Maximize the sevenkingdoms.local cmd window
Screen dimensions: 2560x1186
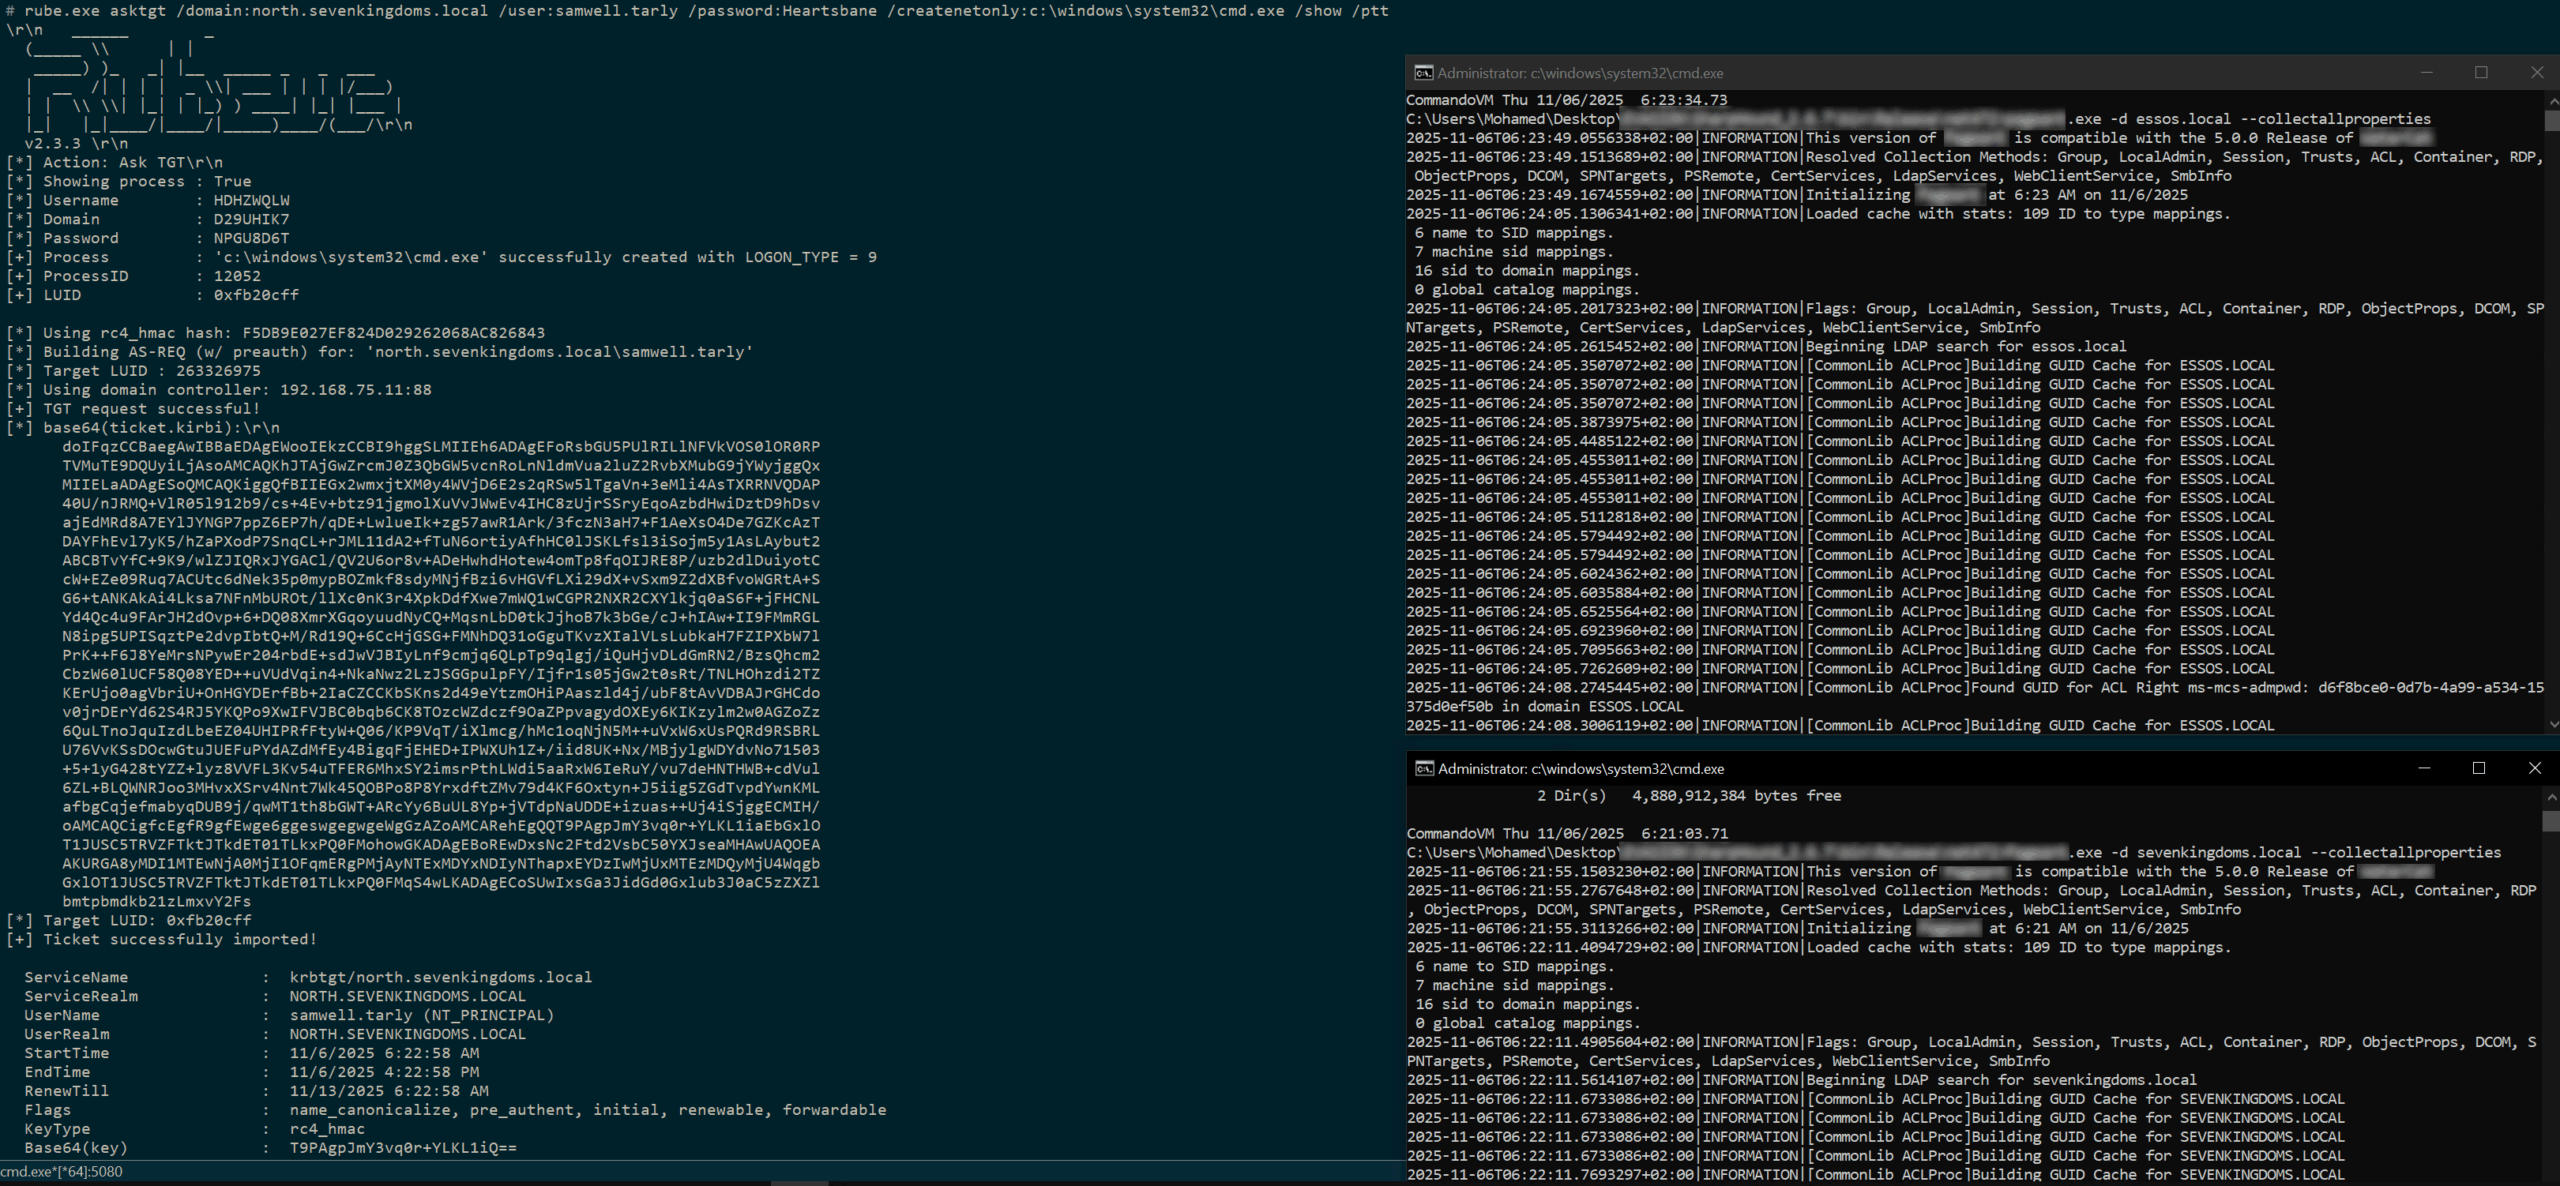point(2479,768)
